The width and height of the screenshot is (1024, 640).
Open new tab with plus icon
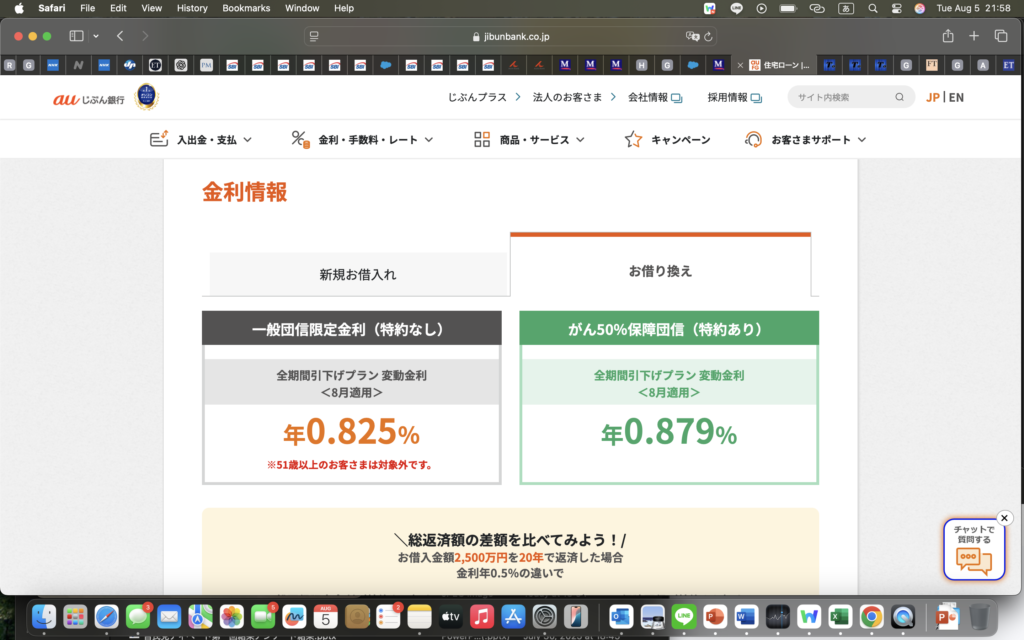[x=974, y=36]
